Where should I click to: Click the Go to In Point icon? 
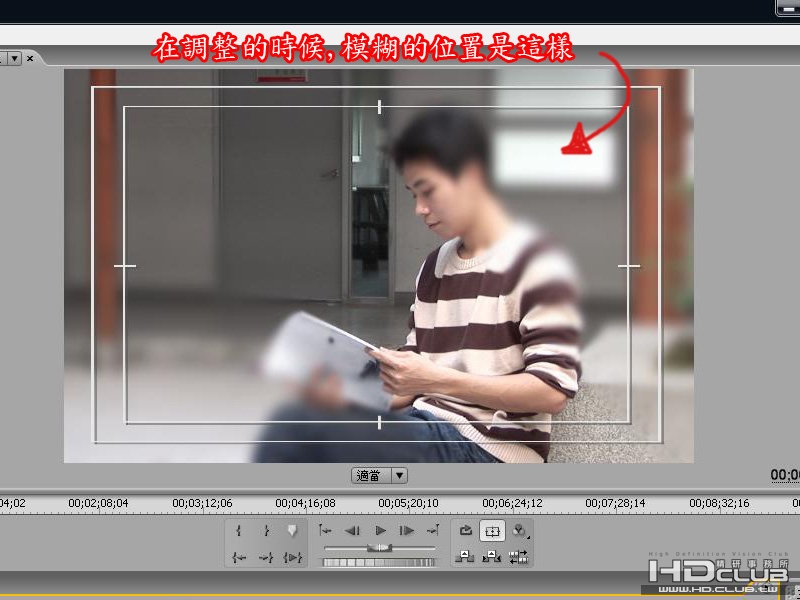[238, 557]
